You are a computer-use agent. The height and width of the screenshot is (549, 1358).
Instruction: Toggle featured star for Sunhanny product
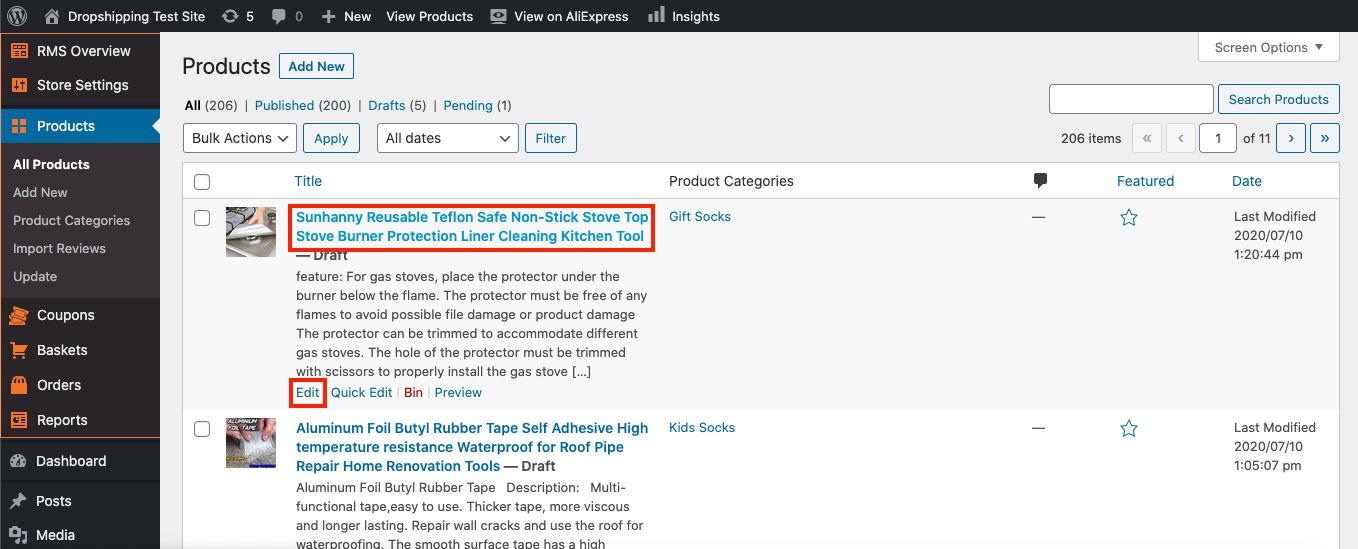pyautogui.click(x=1129, y=217)
